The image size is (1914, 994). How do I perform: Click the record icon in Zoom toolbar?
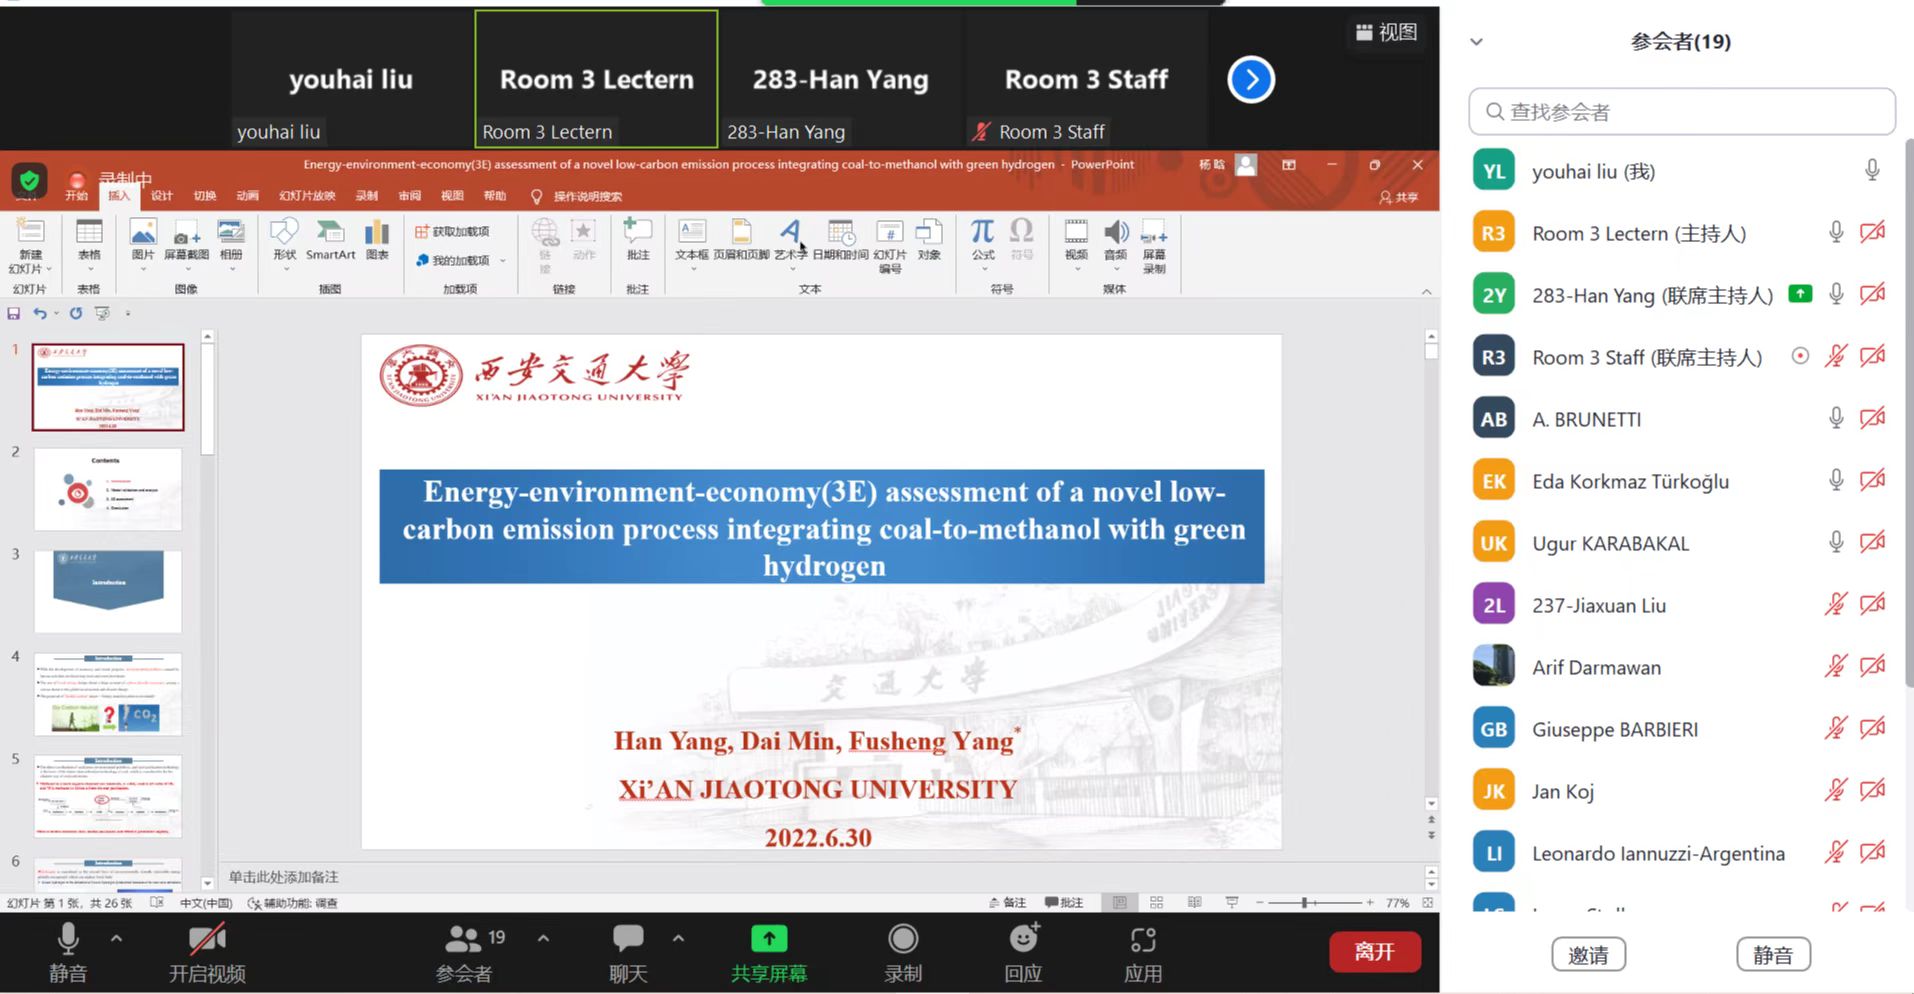point(902,940)
